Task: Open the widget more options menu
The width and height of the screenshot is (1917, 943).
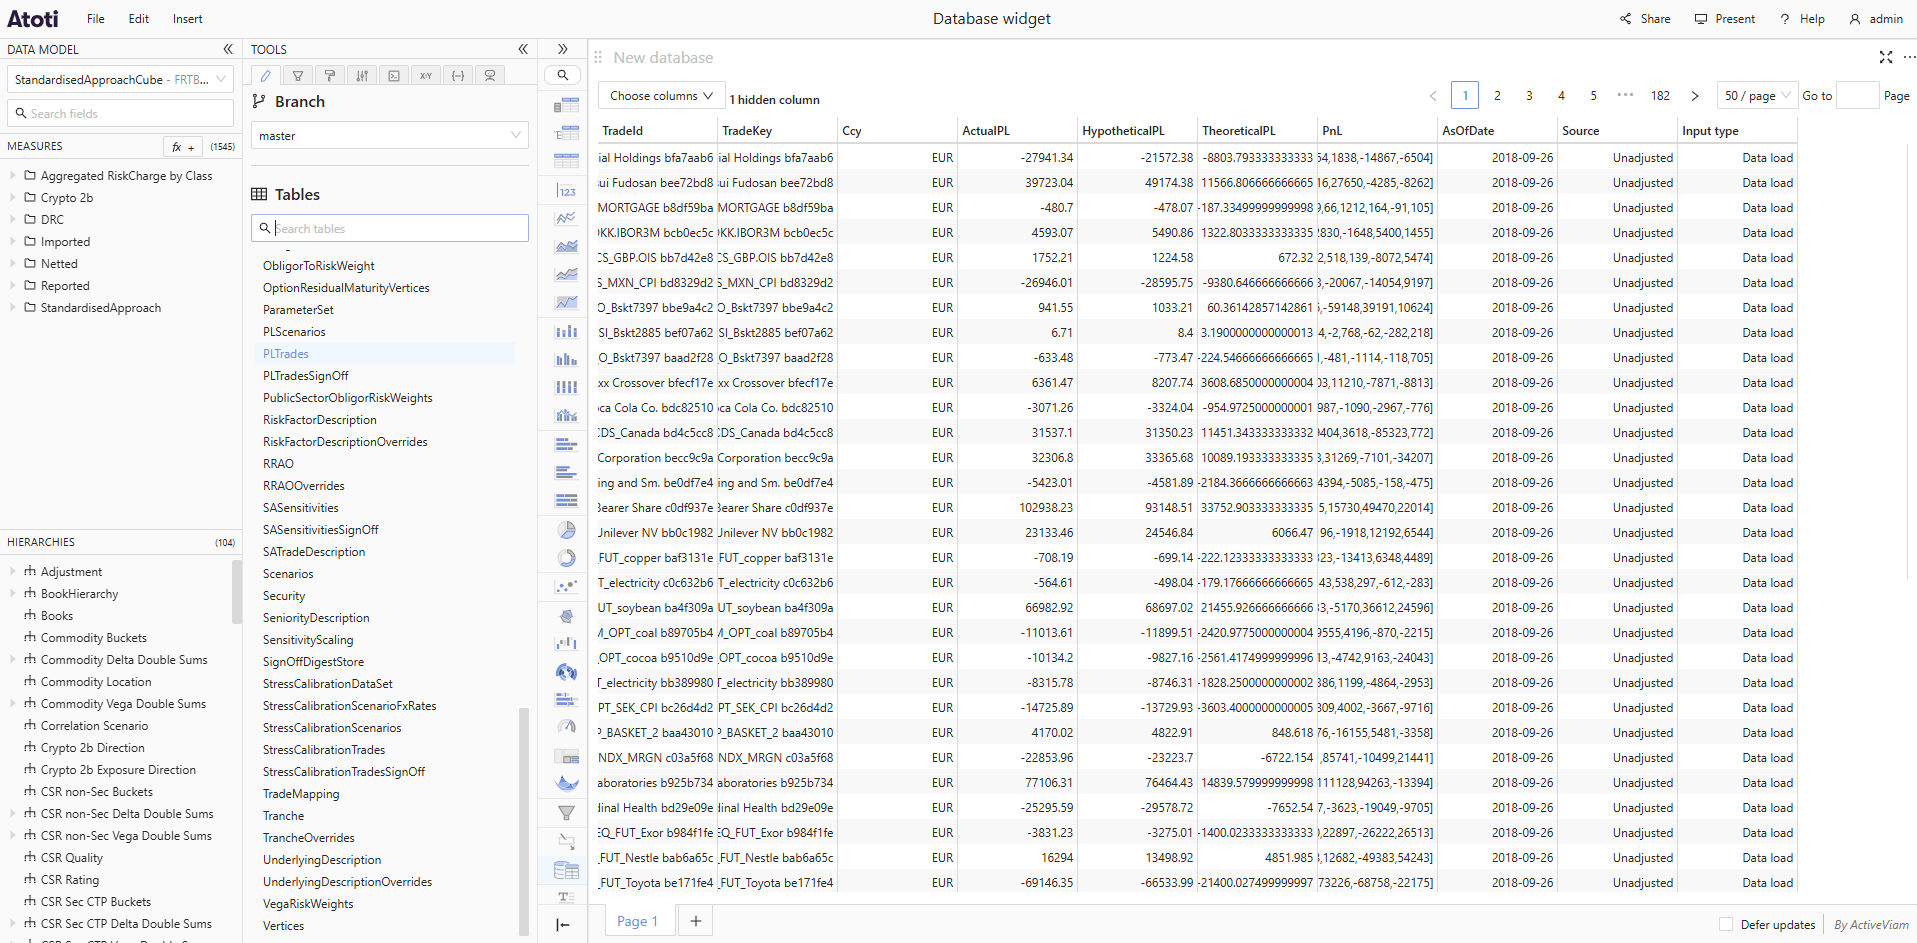Action: [1909, 57]
